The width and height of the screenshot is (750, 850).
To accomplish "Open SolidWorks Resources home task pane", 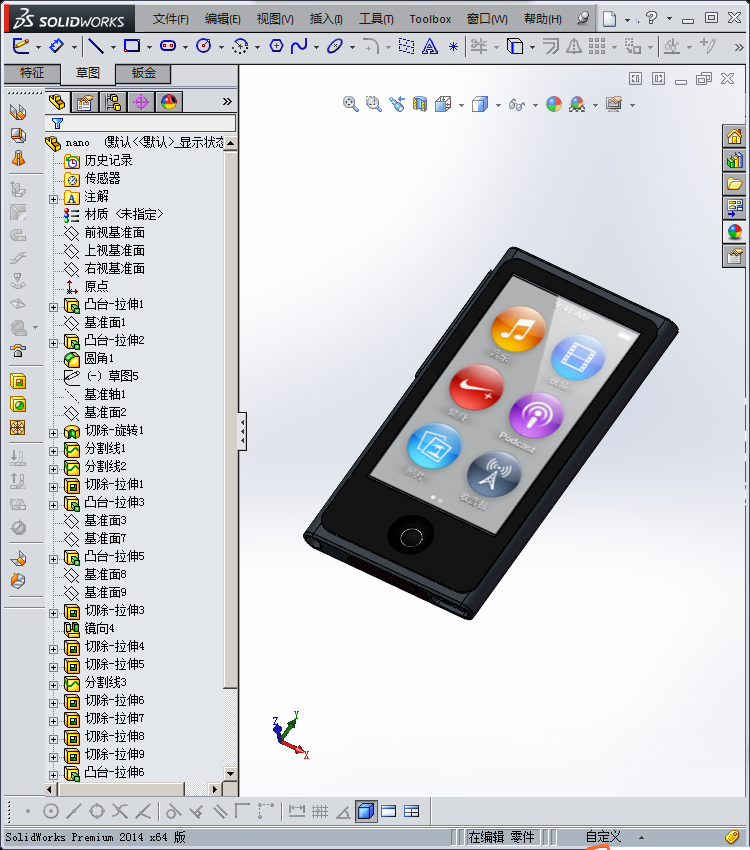I will (735, 136).
